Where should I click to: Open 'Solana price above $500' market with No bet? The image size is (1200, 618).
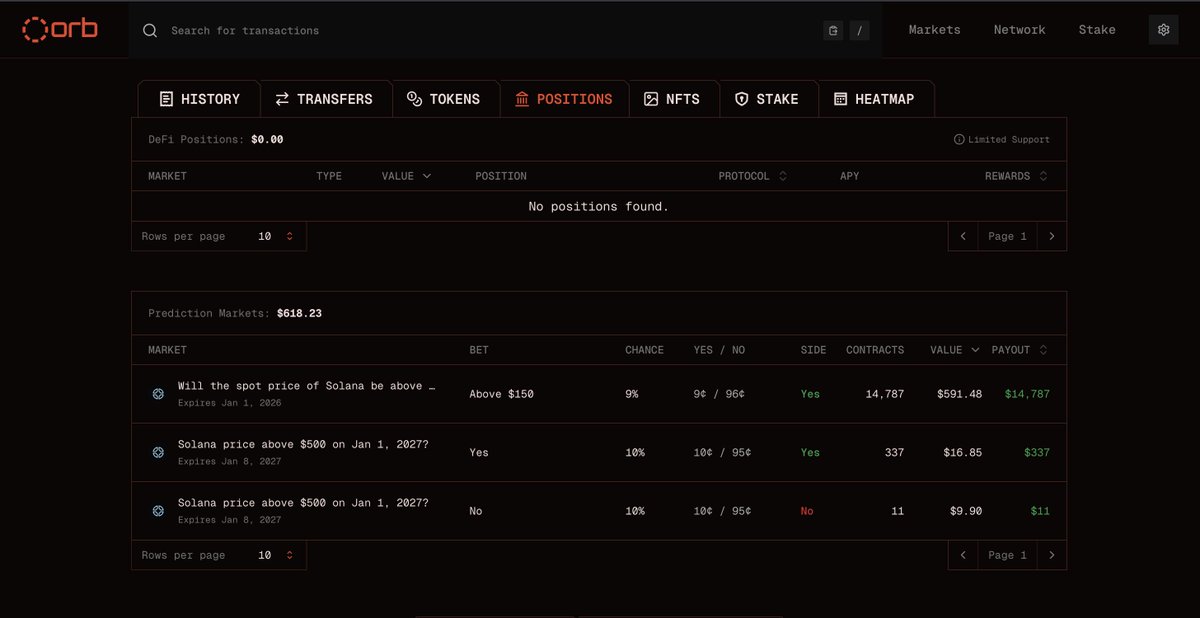pyautogui.click(x=303, y=502)
